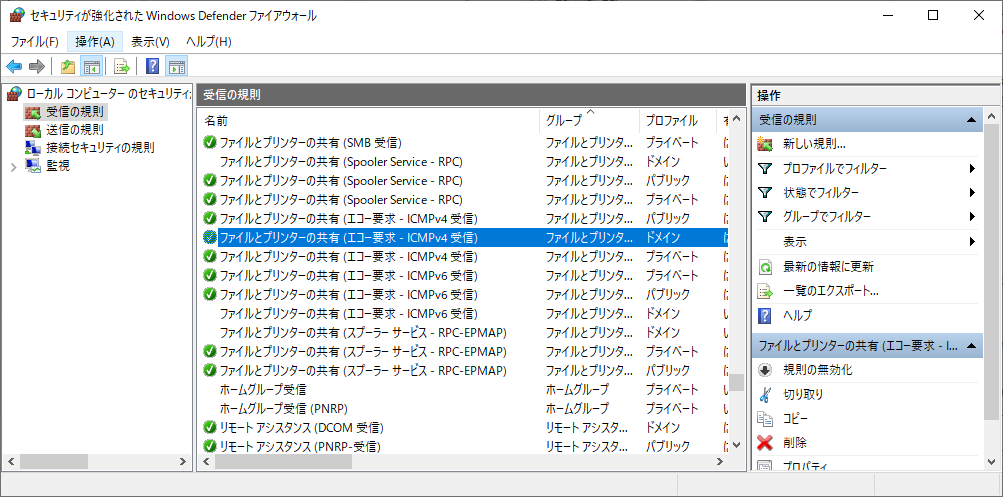1003x497 pixels.
Task: Open Help via the toolbar question-mark icon
Action: click(x=152, y=66)
